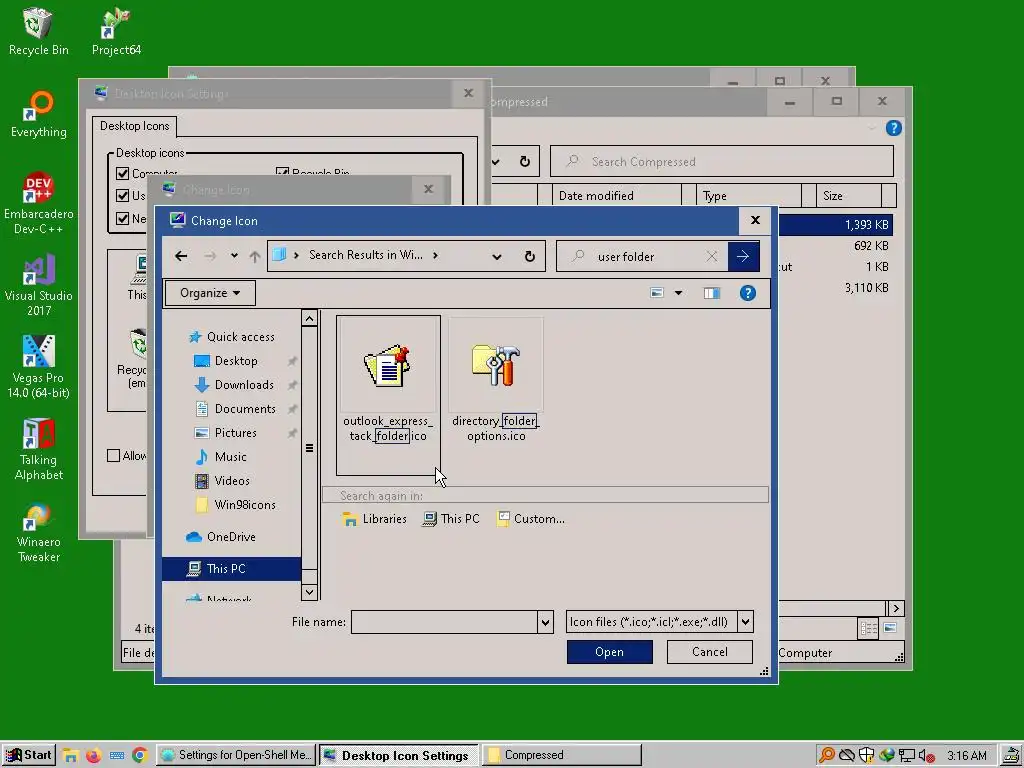The image size is (1024, 768).
Task: Open the recent locations chevron beside the forward arrow
Action: 234,256
